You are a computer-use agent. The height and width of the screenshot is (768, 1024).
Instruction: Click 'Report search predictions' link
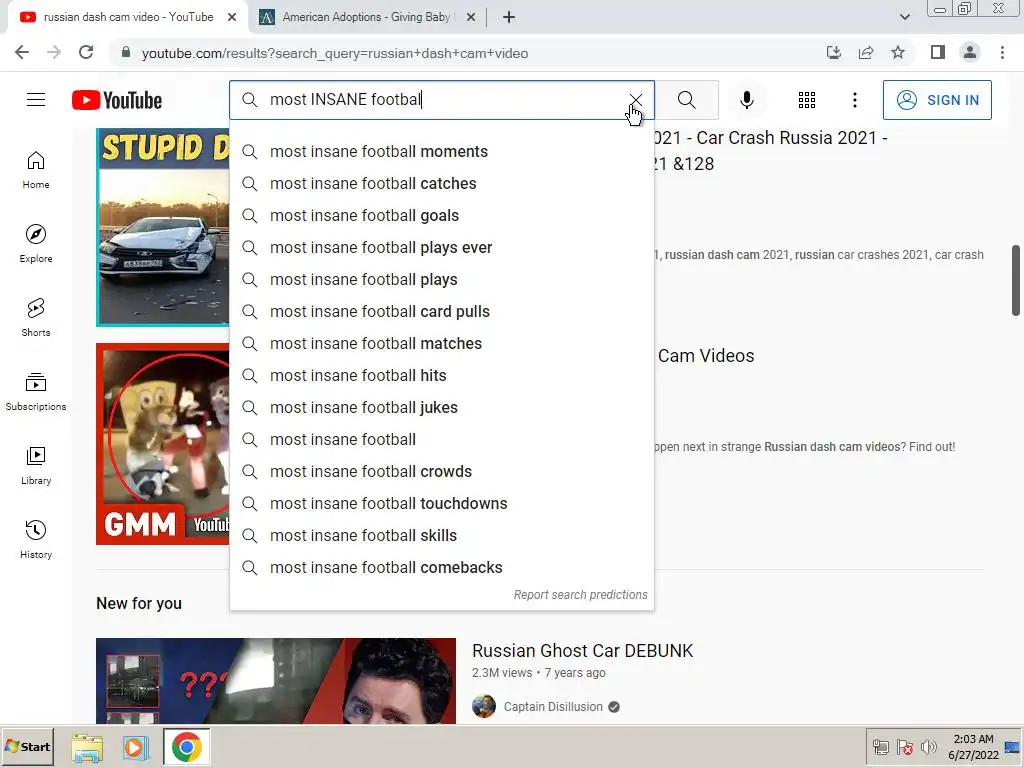coord(580,595)
